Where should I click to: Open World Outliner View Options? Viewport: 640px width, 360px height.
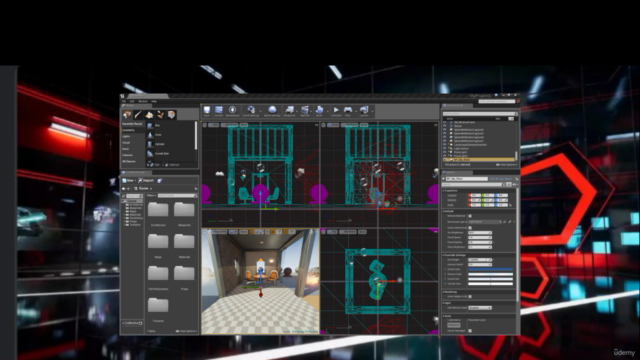tap(506, 164)
